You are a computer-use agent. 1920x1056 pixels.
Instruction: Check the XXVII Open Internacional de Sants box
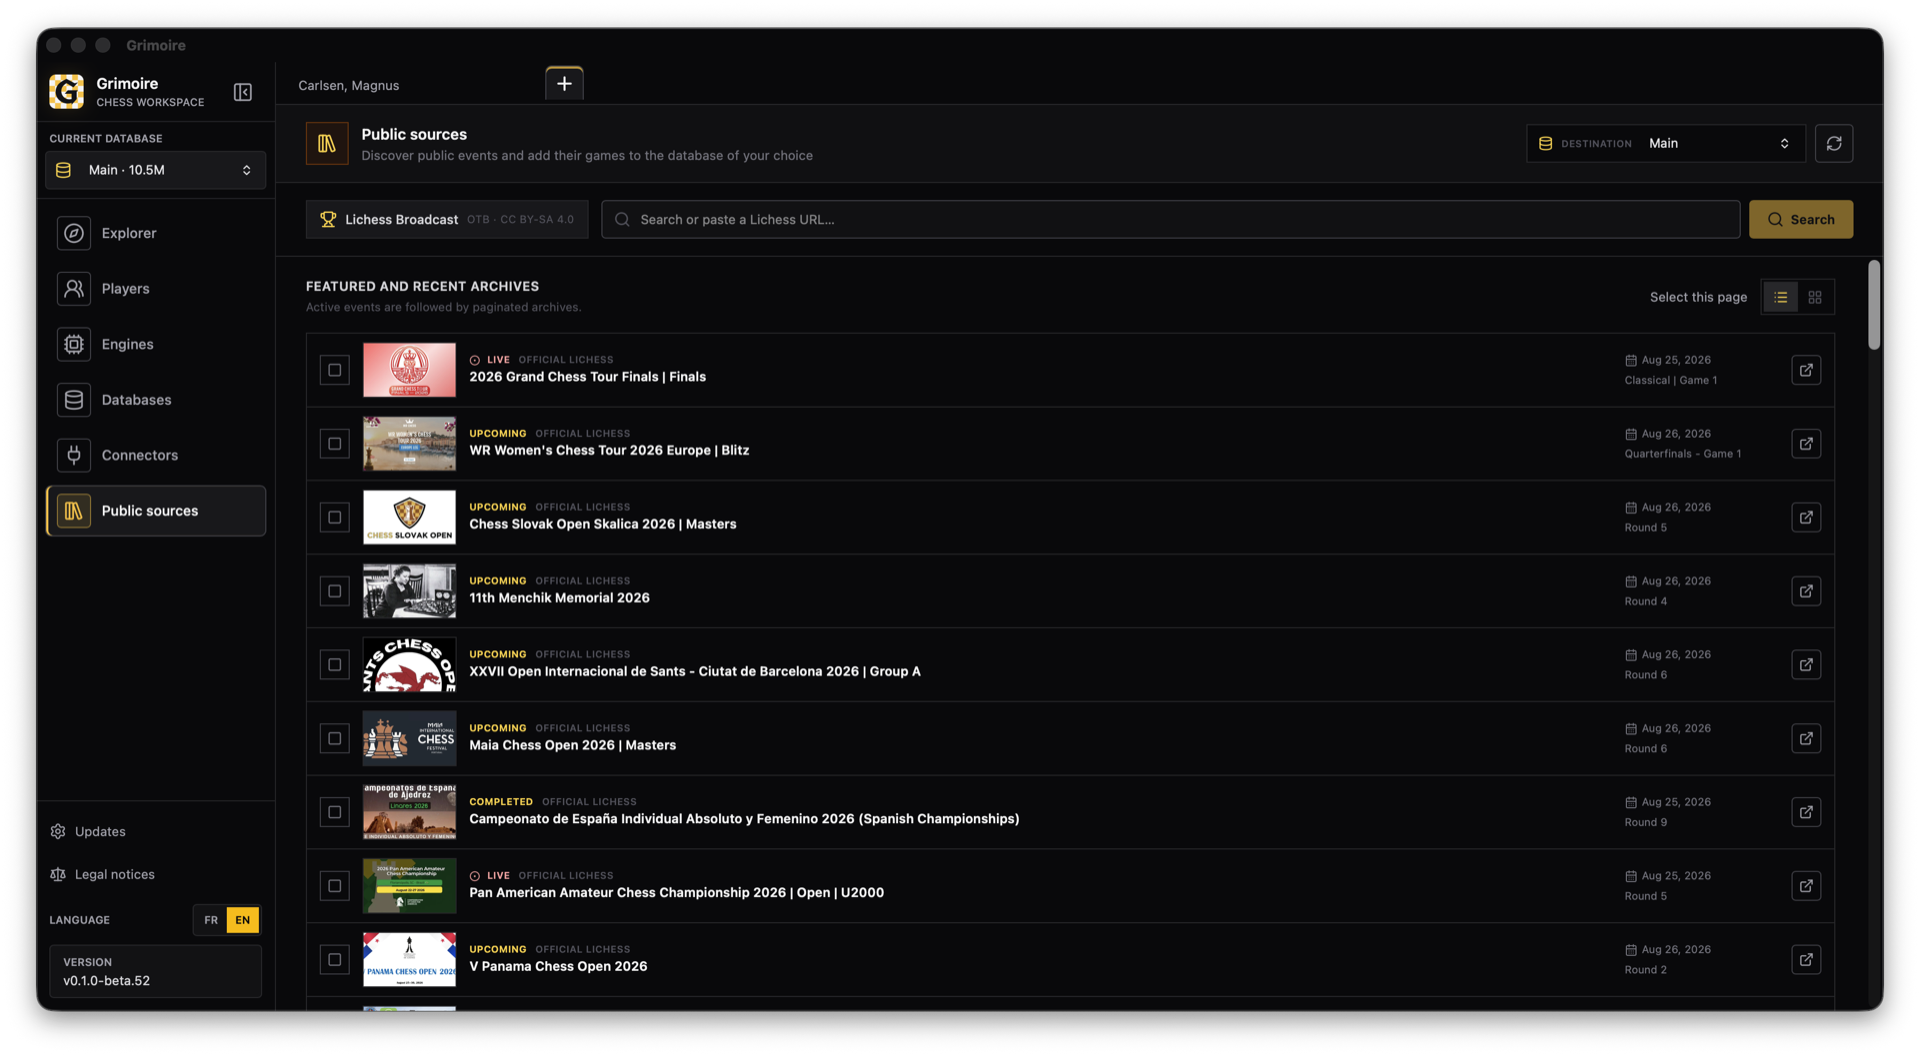(335, 665)
